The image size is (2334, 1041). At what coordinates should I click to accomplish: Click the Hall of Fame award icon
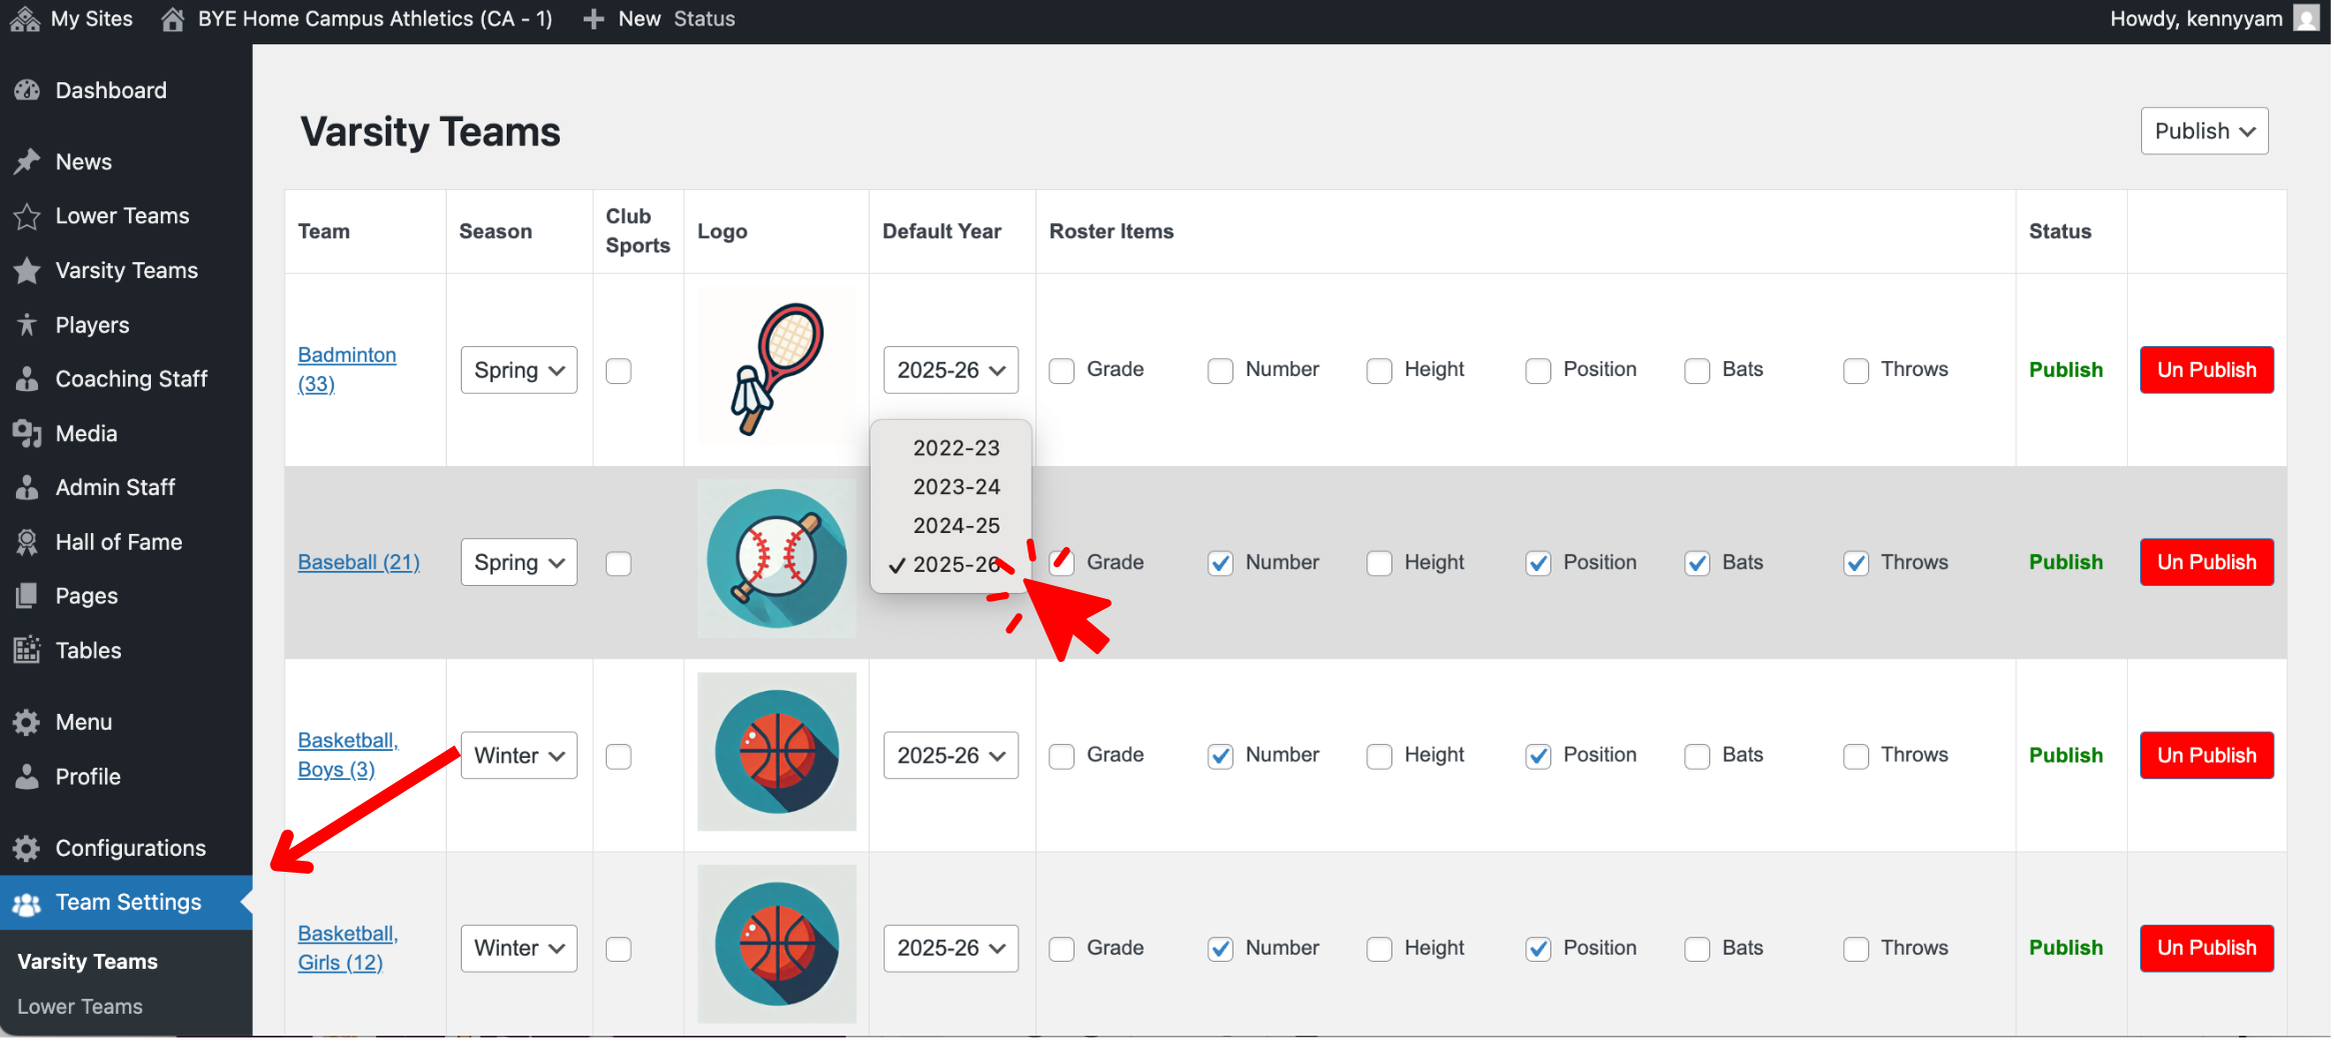click(27, 542)
